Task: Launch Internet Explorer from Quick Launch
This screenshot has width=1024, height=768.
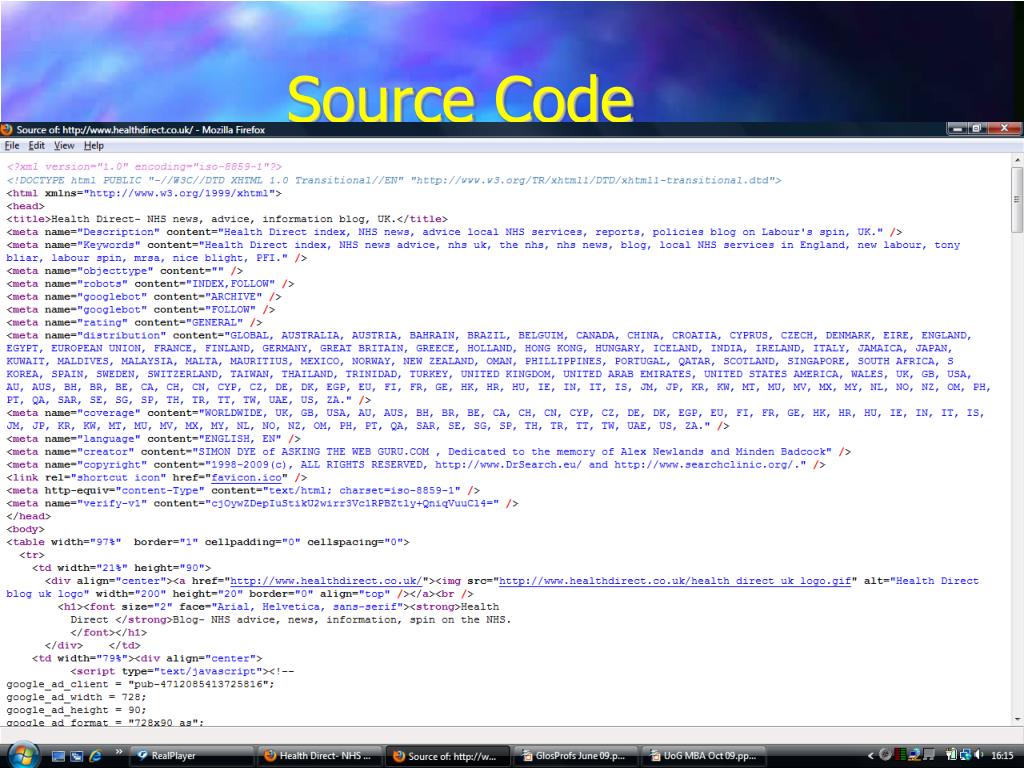Action: pos(95,756)
